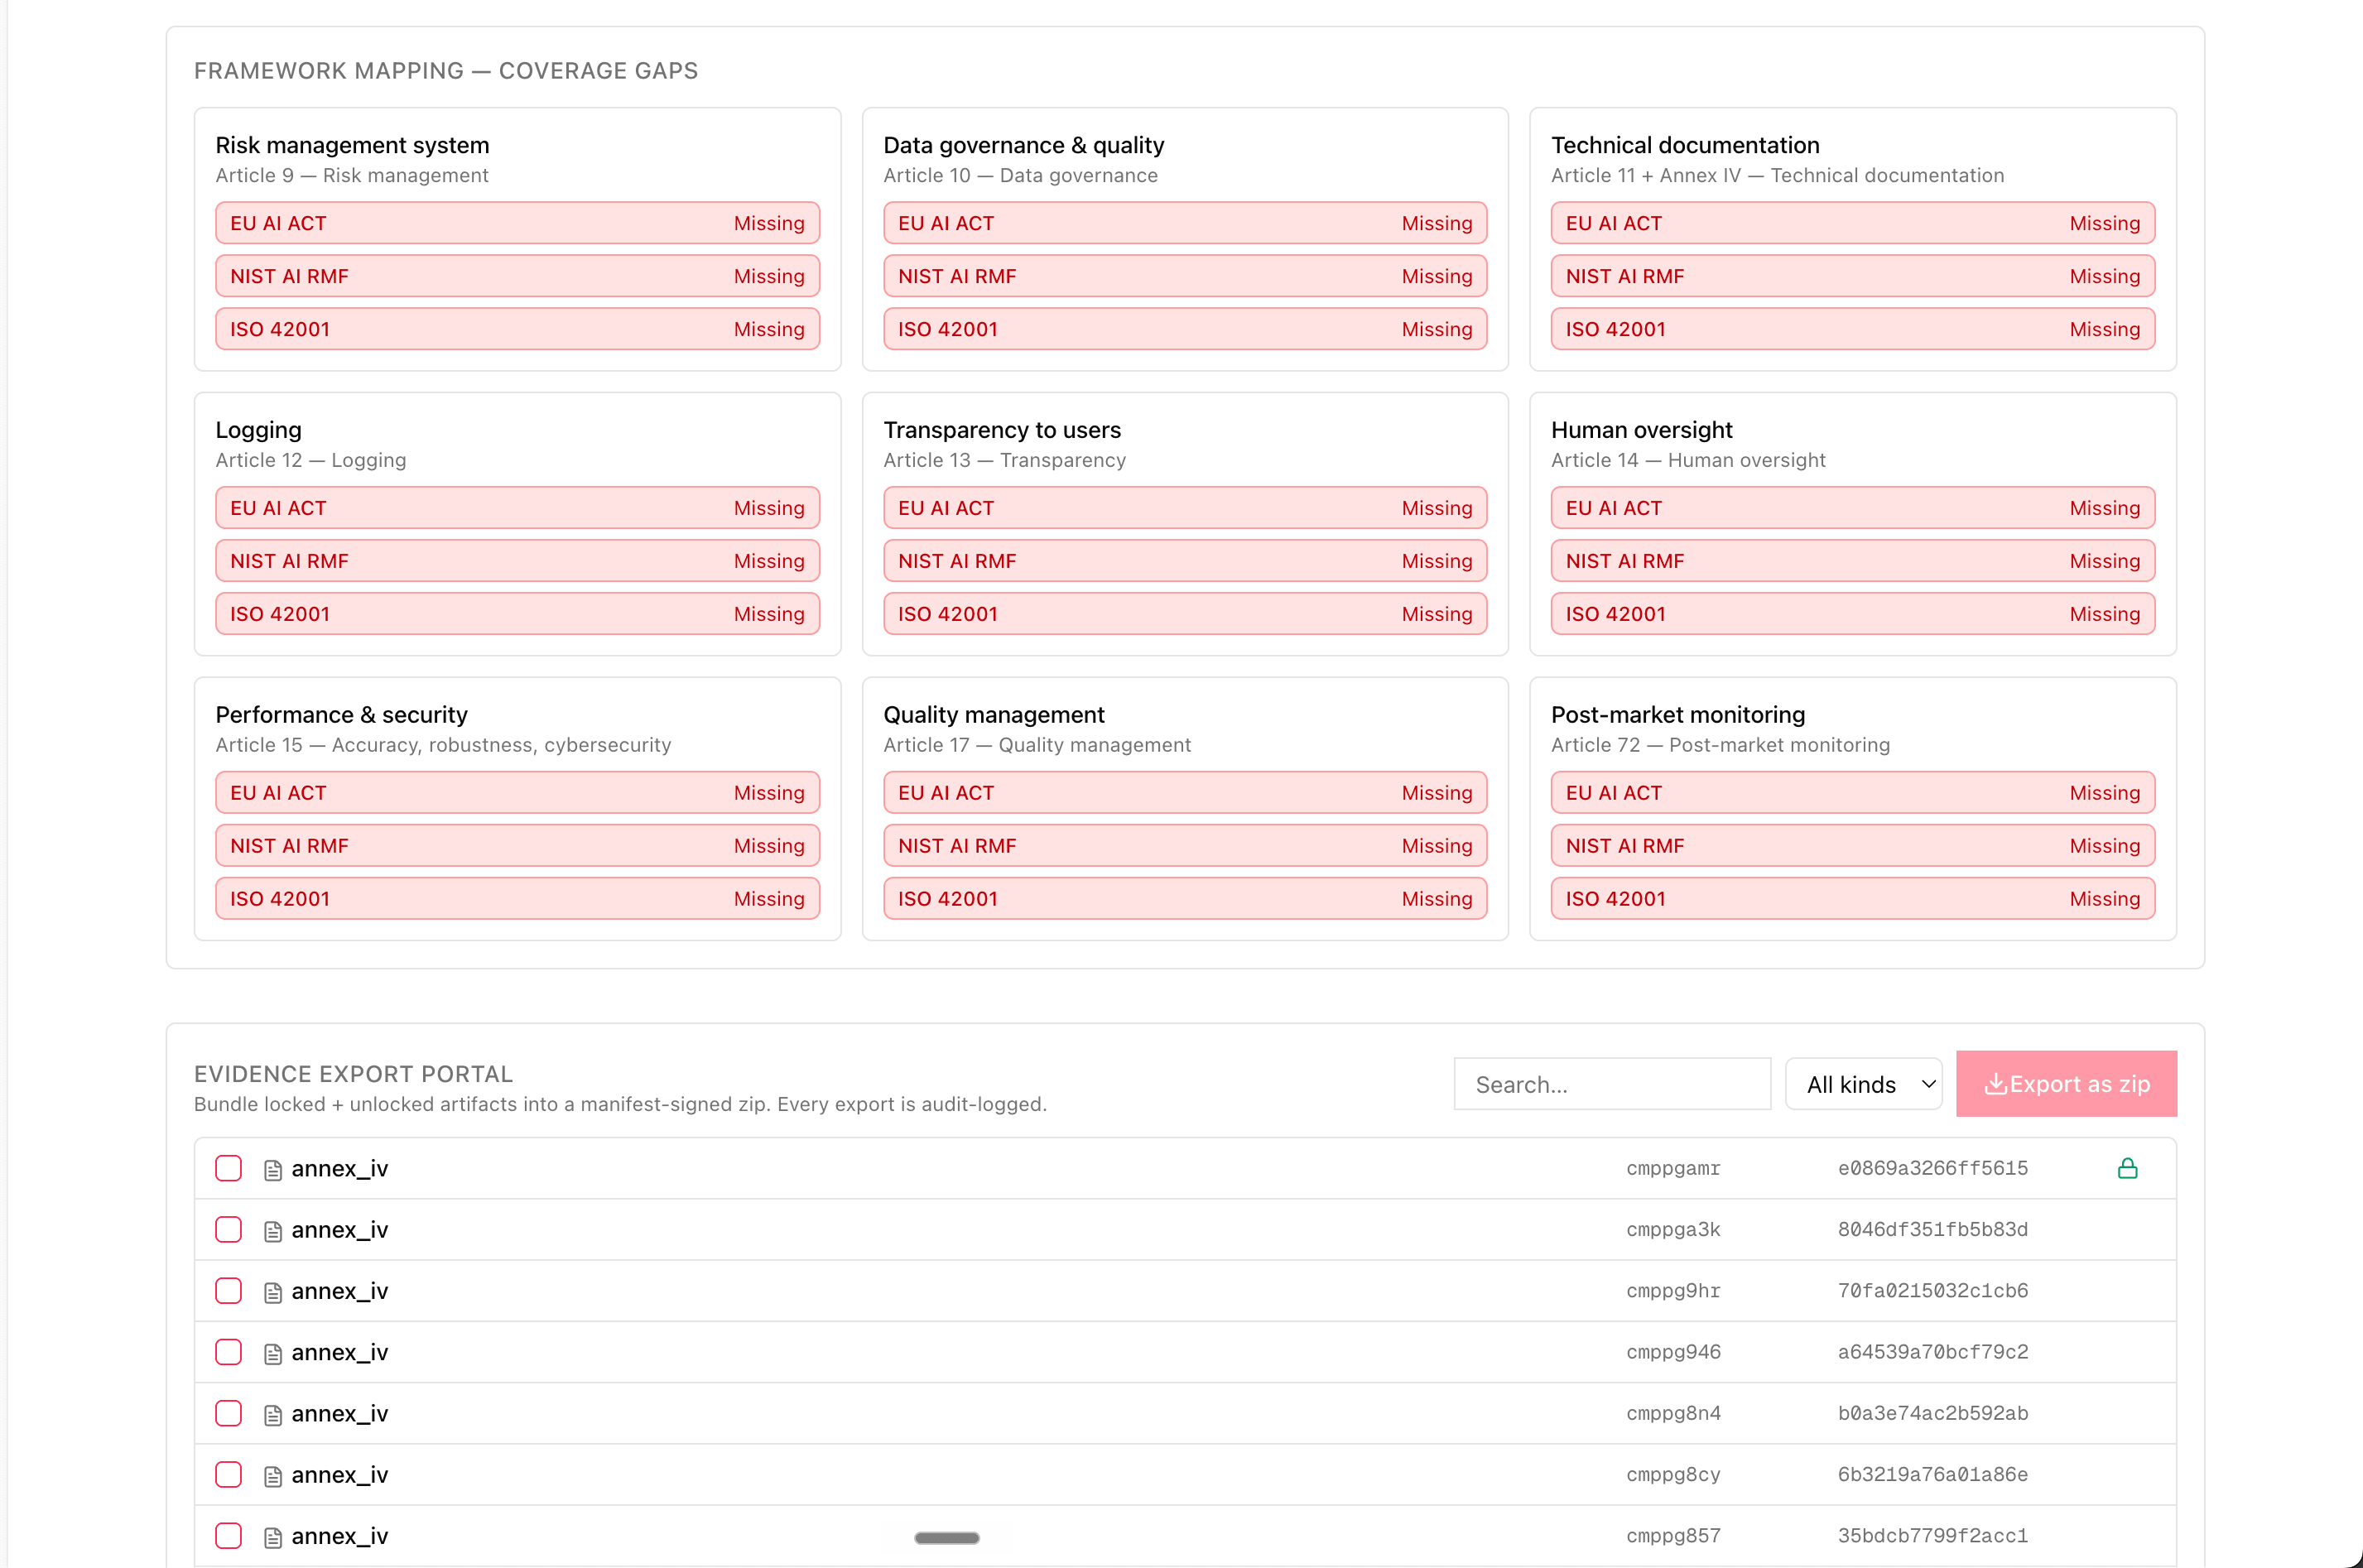
Task: Click the NIST AI RMF row under Human oversight
Action: coord(1853,561)
